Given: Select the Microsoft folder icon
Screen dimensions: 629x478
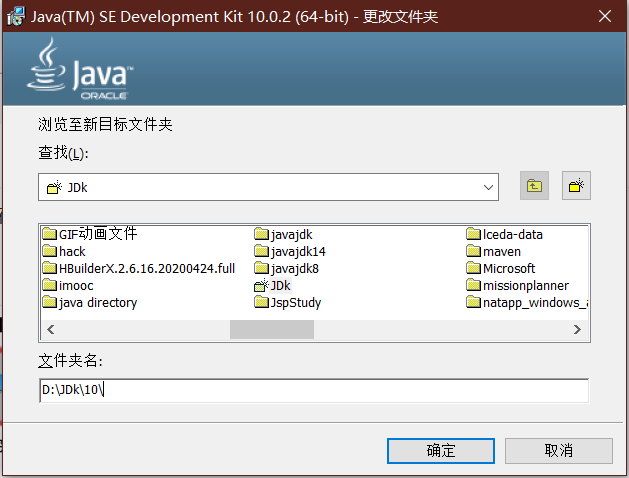Looking at the screenshot, I should click(473, 268).
